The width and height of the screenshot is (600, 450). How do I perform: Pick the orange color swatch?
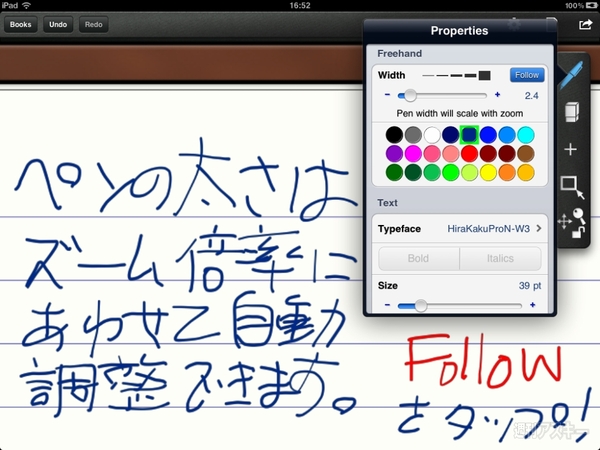pos(507,173)
